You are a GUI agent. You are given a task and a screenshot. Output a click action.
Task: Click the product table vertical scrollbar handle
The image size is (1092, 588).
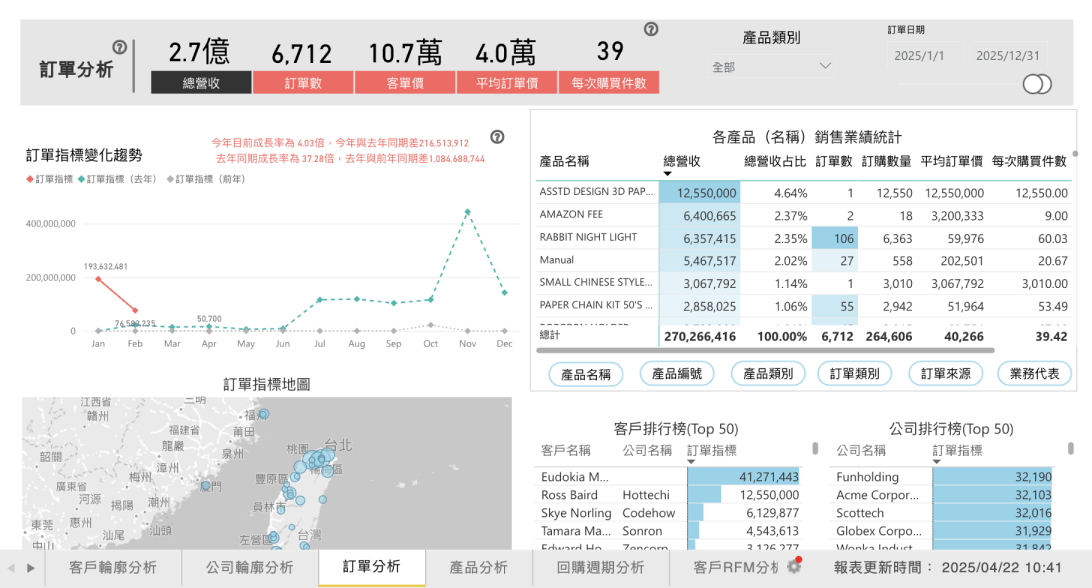[1075, 154]
